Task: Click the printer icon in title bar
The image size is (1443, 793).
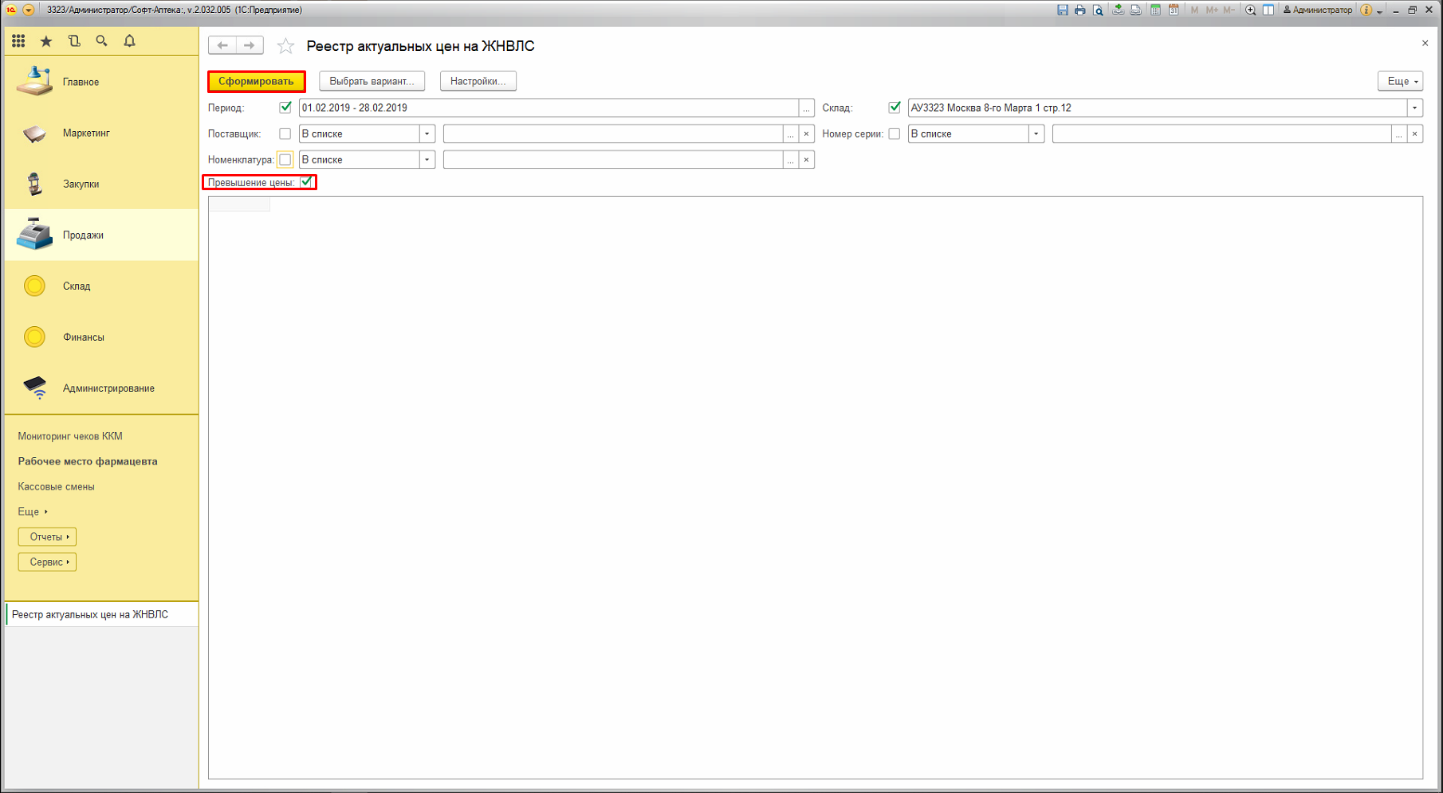Action: [x=1080, y=10]
